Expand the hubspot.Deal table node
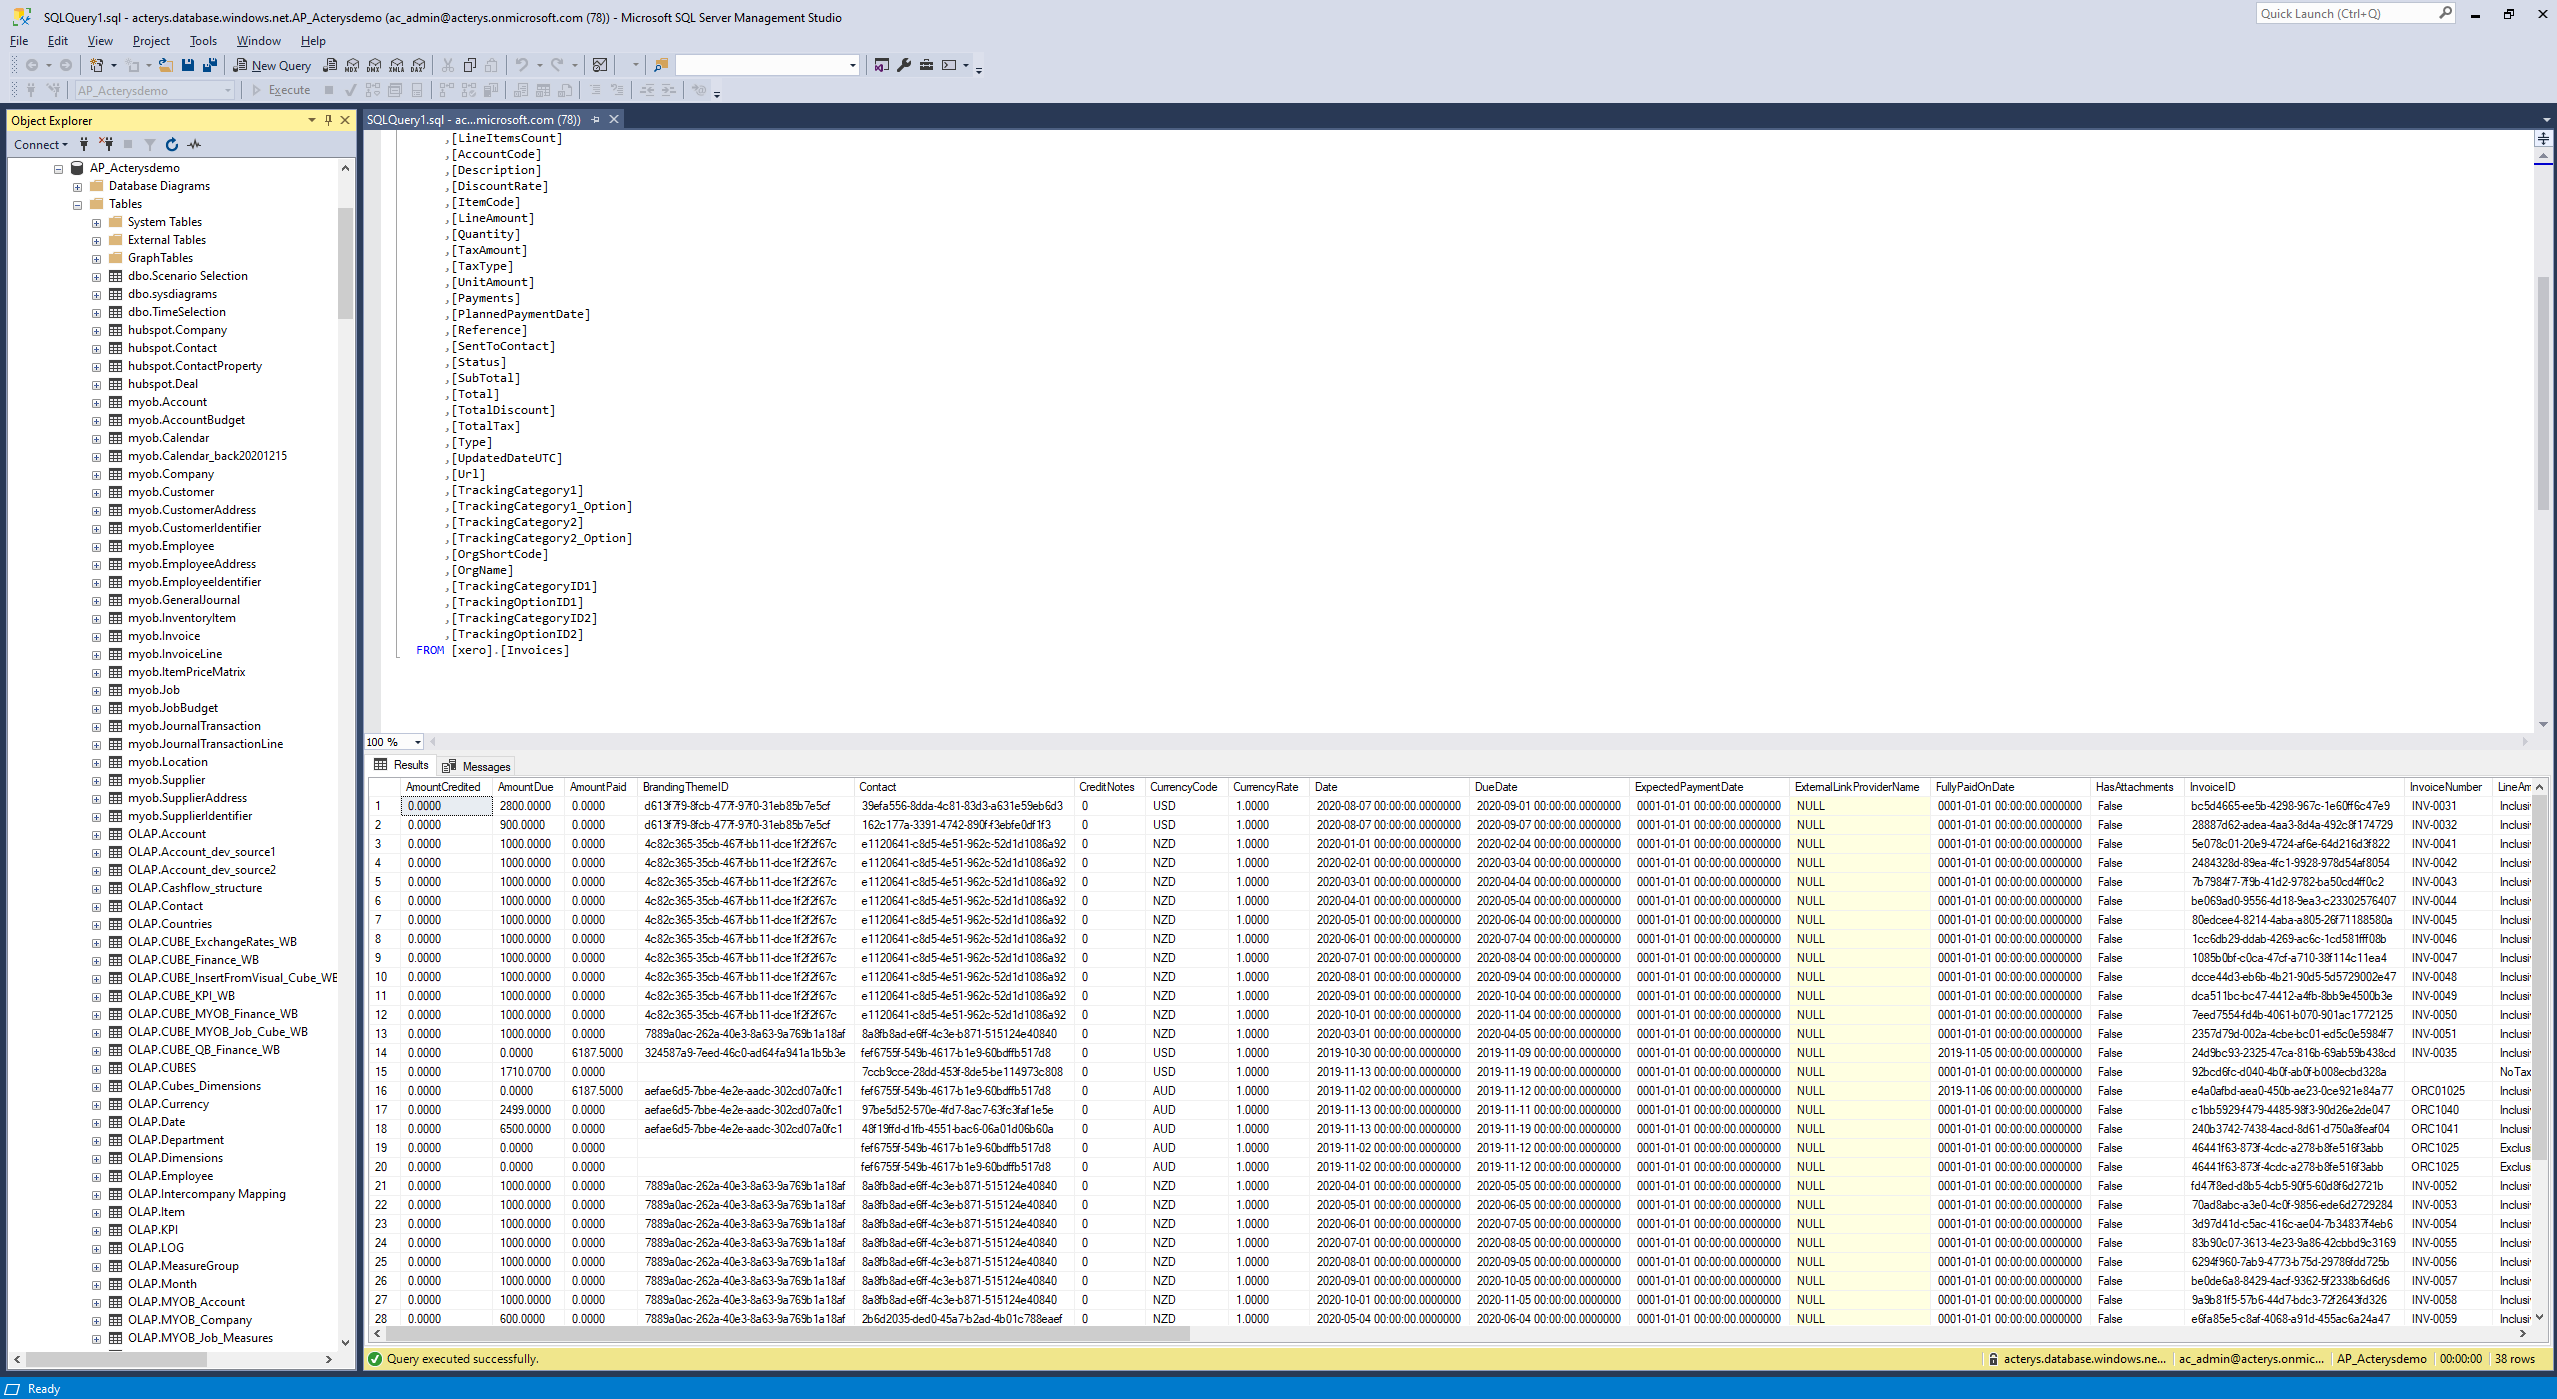The width and height of the screenshot is (2557, 1399). click(x=96, y=384)
